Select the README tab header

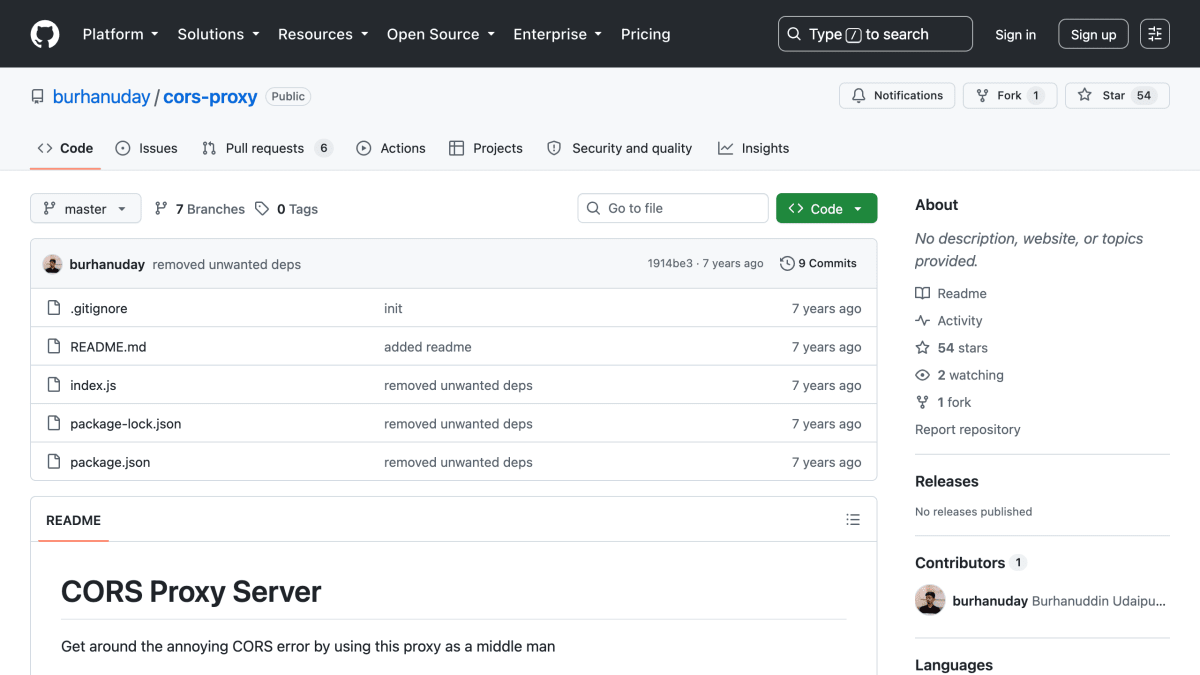[x=73, y=520]
